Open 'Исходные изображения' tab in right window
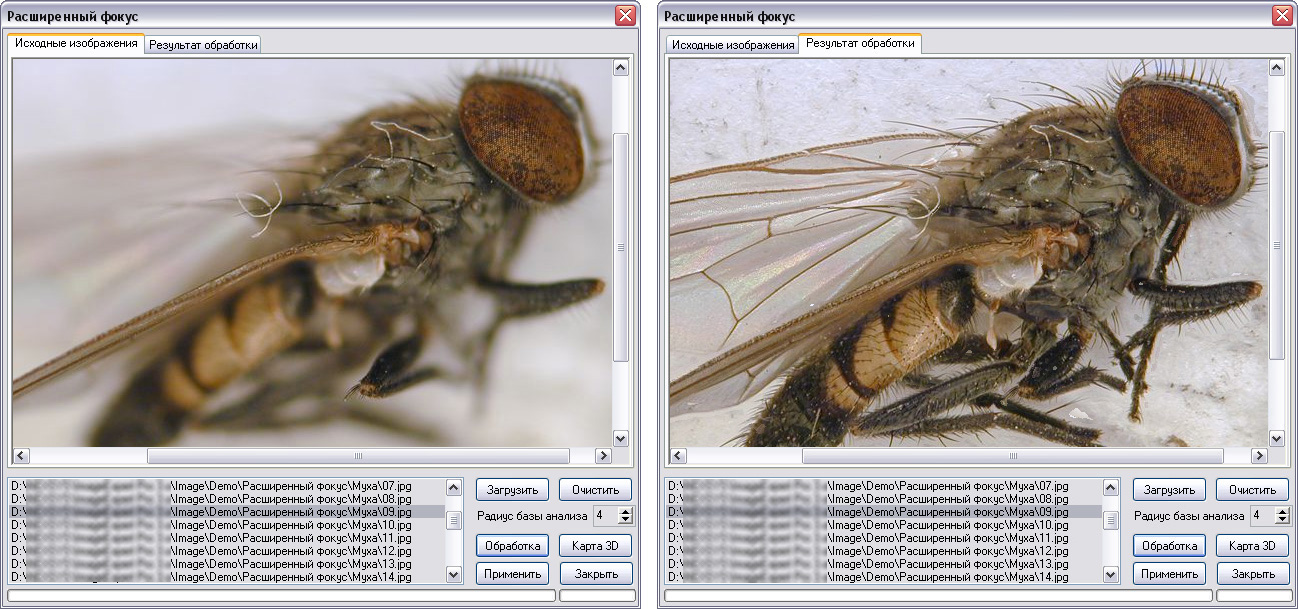The width and height of the screenshot is (1298, 609). pos(732,45)
